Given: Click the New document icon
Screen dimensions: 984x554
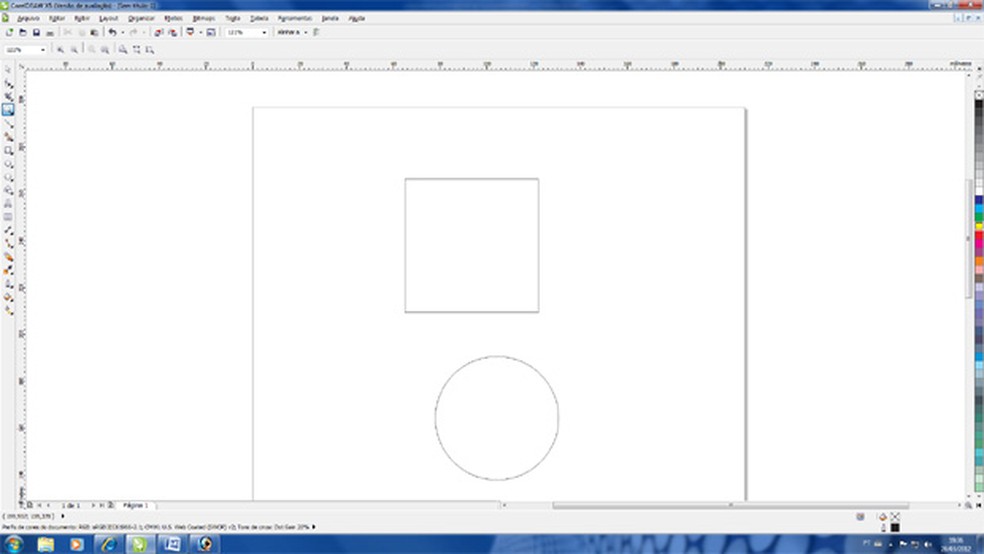Looking at the screenshot, I should [x=9, y=32].
